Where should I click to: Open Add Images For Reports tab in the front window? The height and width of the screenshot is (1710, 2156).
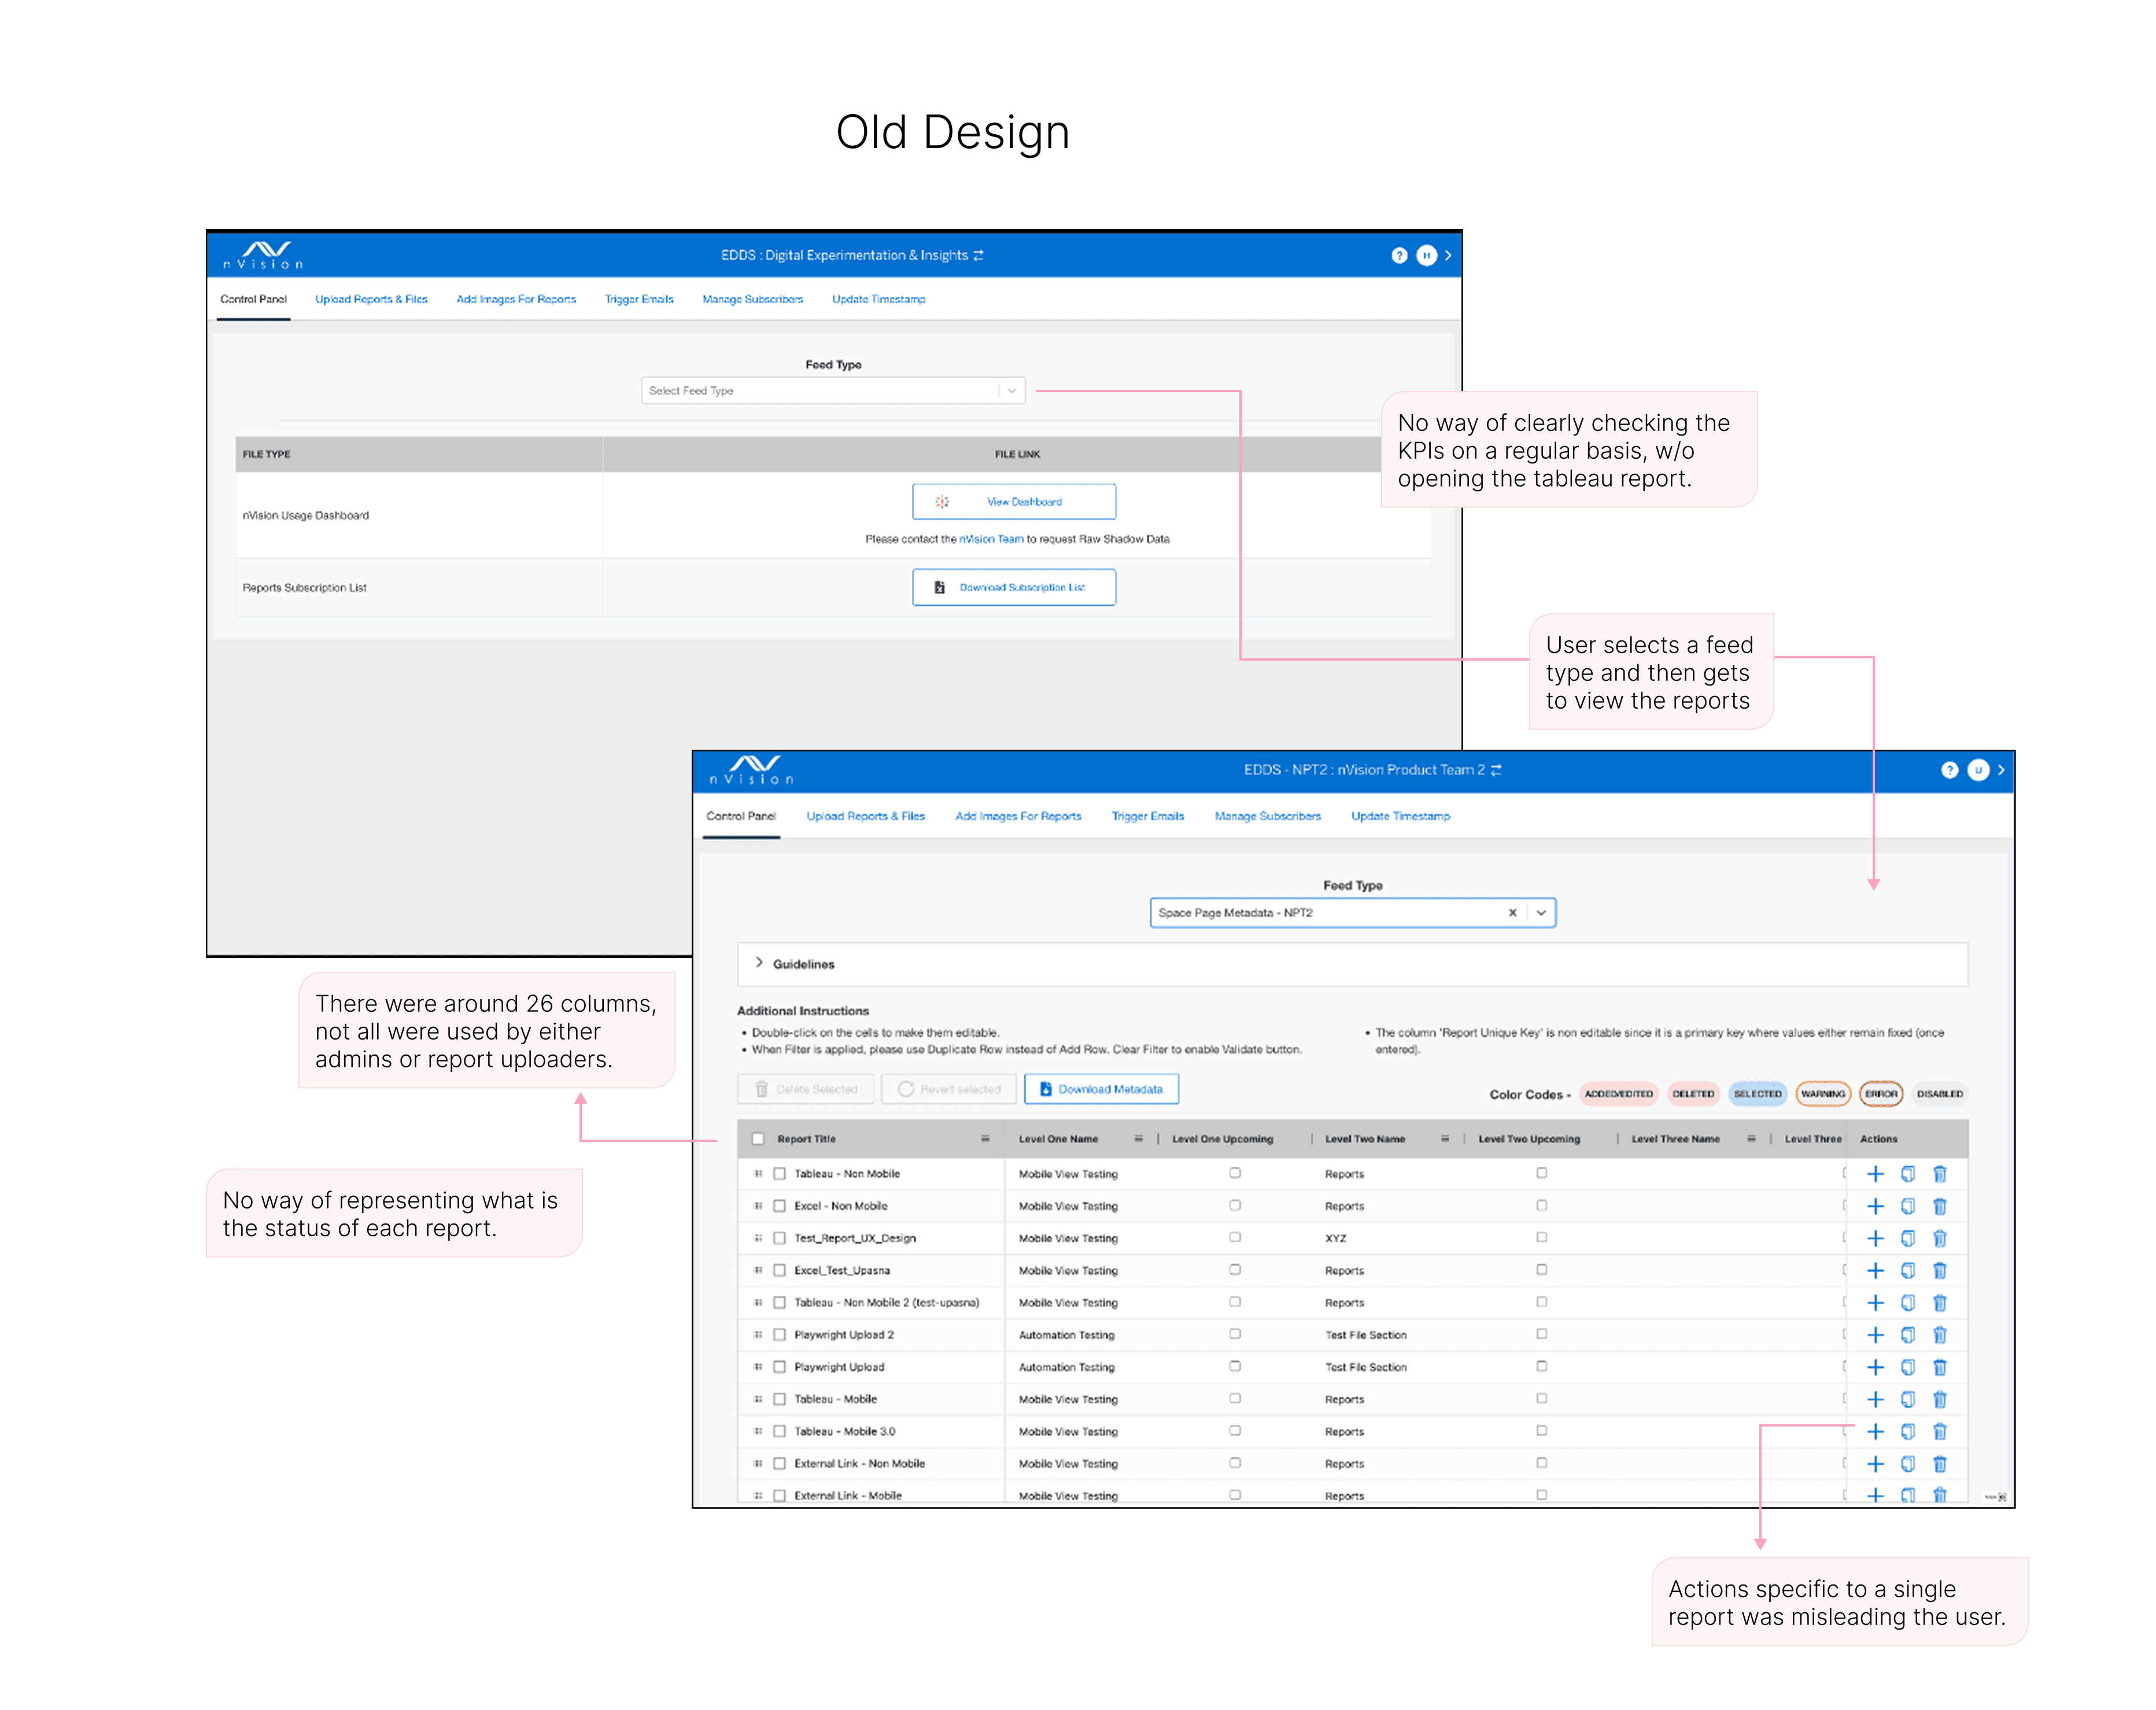coord(1018,817)
